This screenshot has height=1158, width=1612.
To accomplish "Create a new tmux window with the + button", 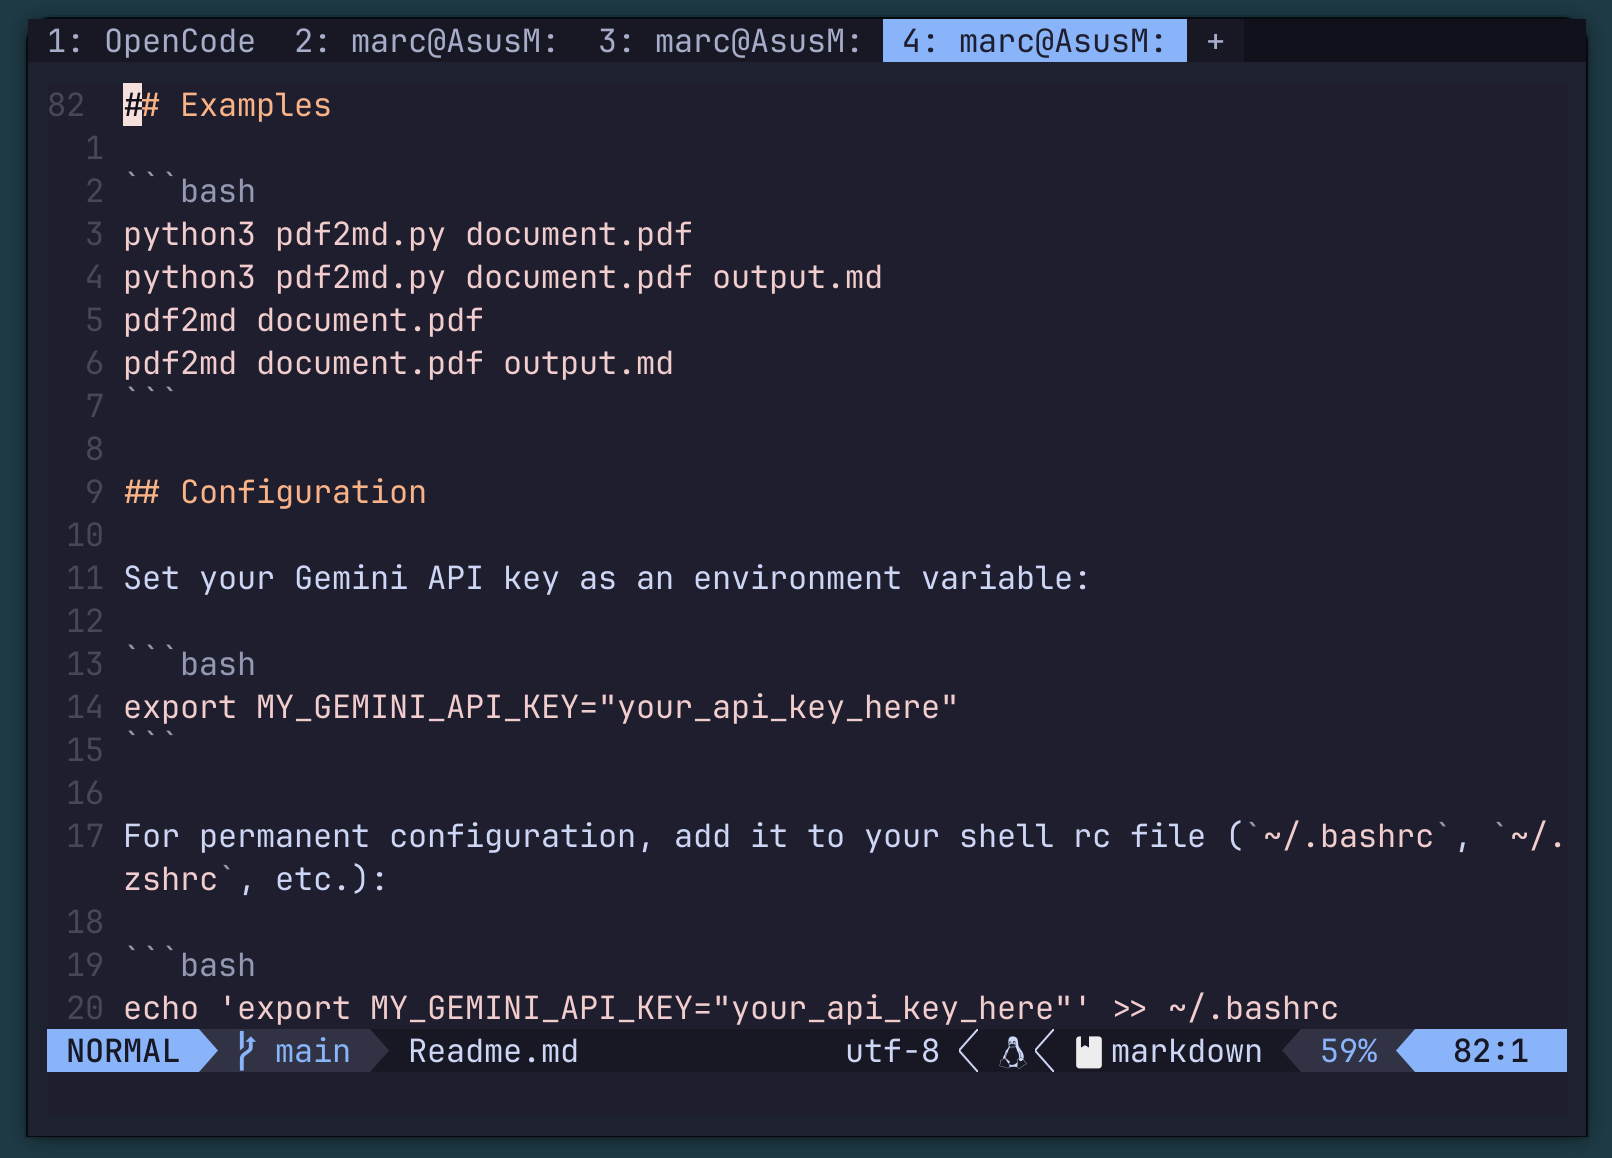I will tap(1214, 41).
